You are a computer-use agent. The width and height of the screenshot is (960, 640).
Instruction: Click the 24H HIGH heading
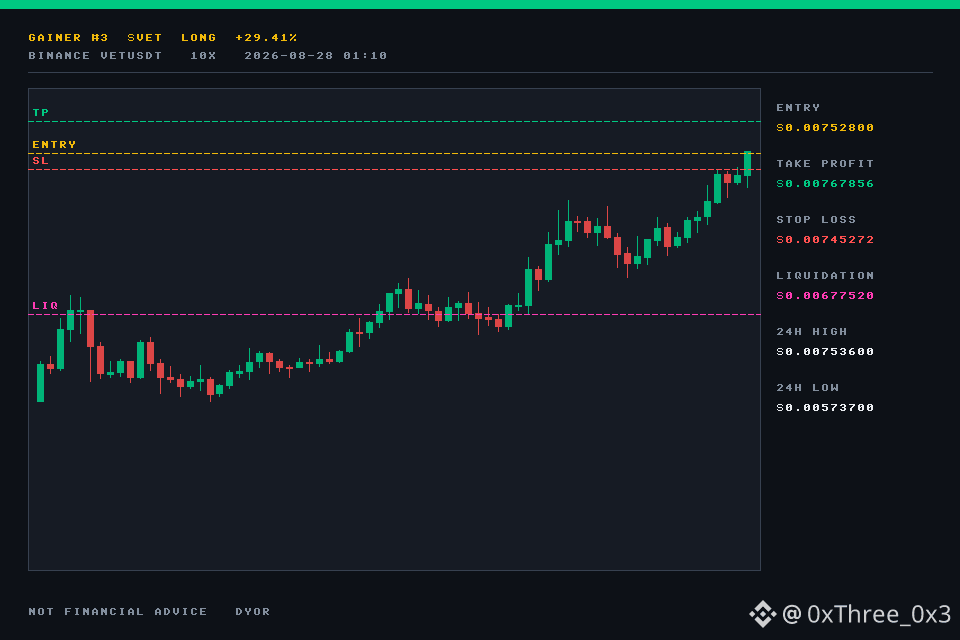pyautogui.click(x=811, y=331)
